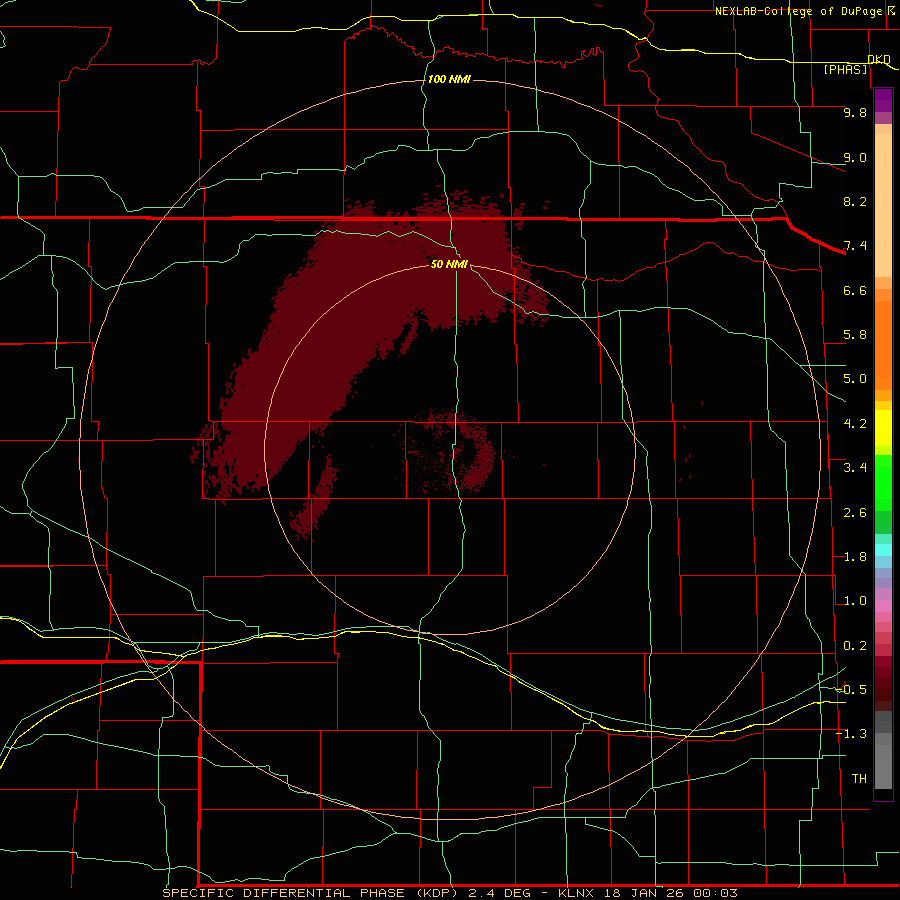The height and width of the screenshot is (900, 900).
Task: Click the SPECIFIC DIFFERENTIAL PHASE (KDP) caption
Action: pos(310,893)
